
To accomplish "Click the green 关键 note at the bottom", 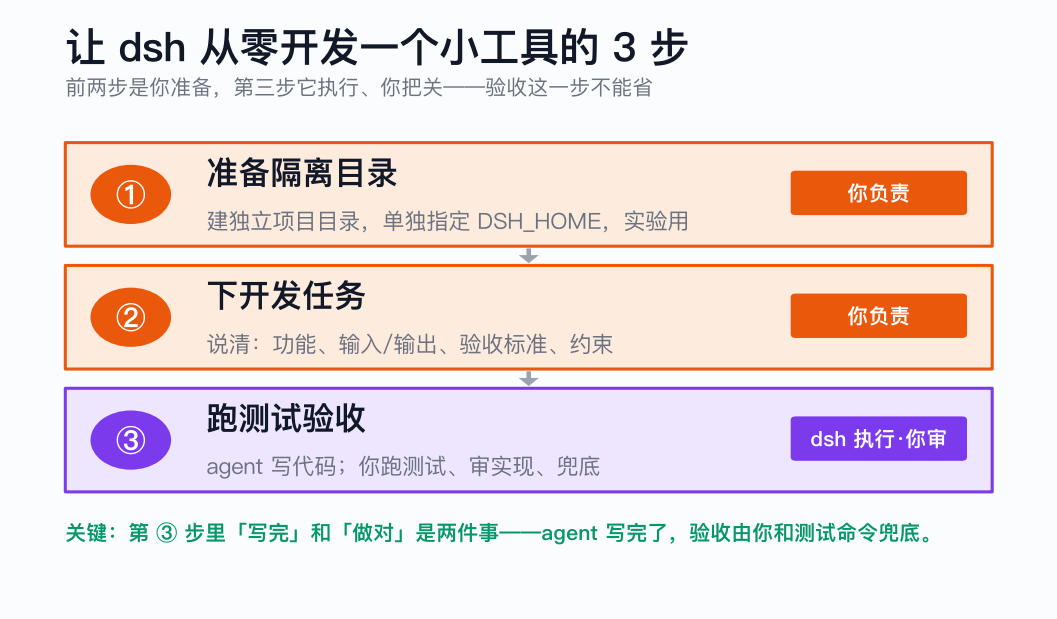I will (x=500, y=533).
